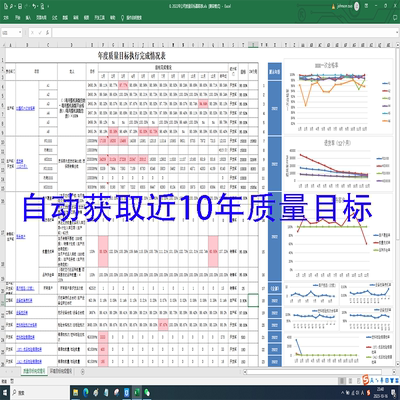Image resolution: width=400 pixels, height=400 pixels.
Task: Switch to Page Break Preview in status bar
Action: pos(358,381)
